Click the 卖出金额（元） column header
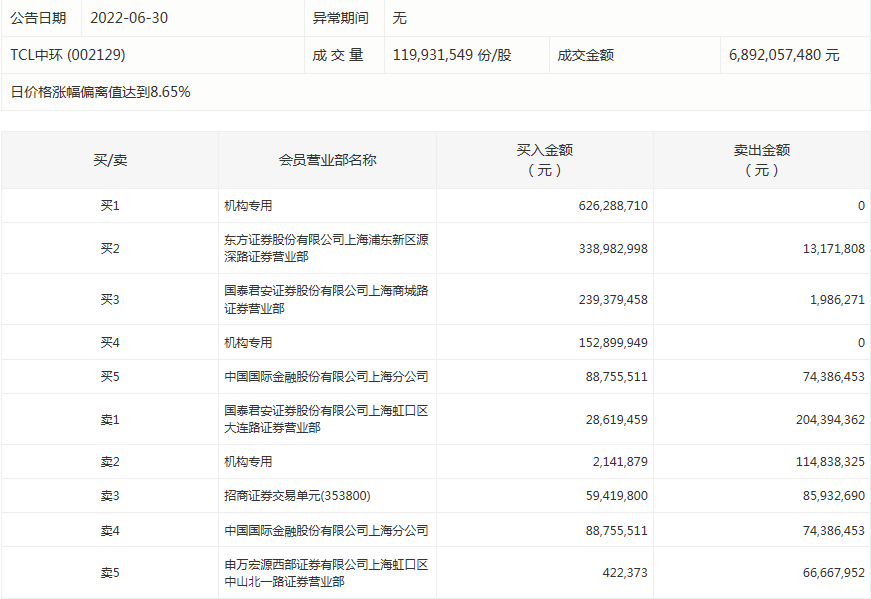The height and width of the screenshot is (599, 871). tap(761, 160)
